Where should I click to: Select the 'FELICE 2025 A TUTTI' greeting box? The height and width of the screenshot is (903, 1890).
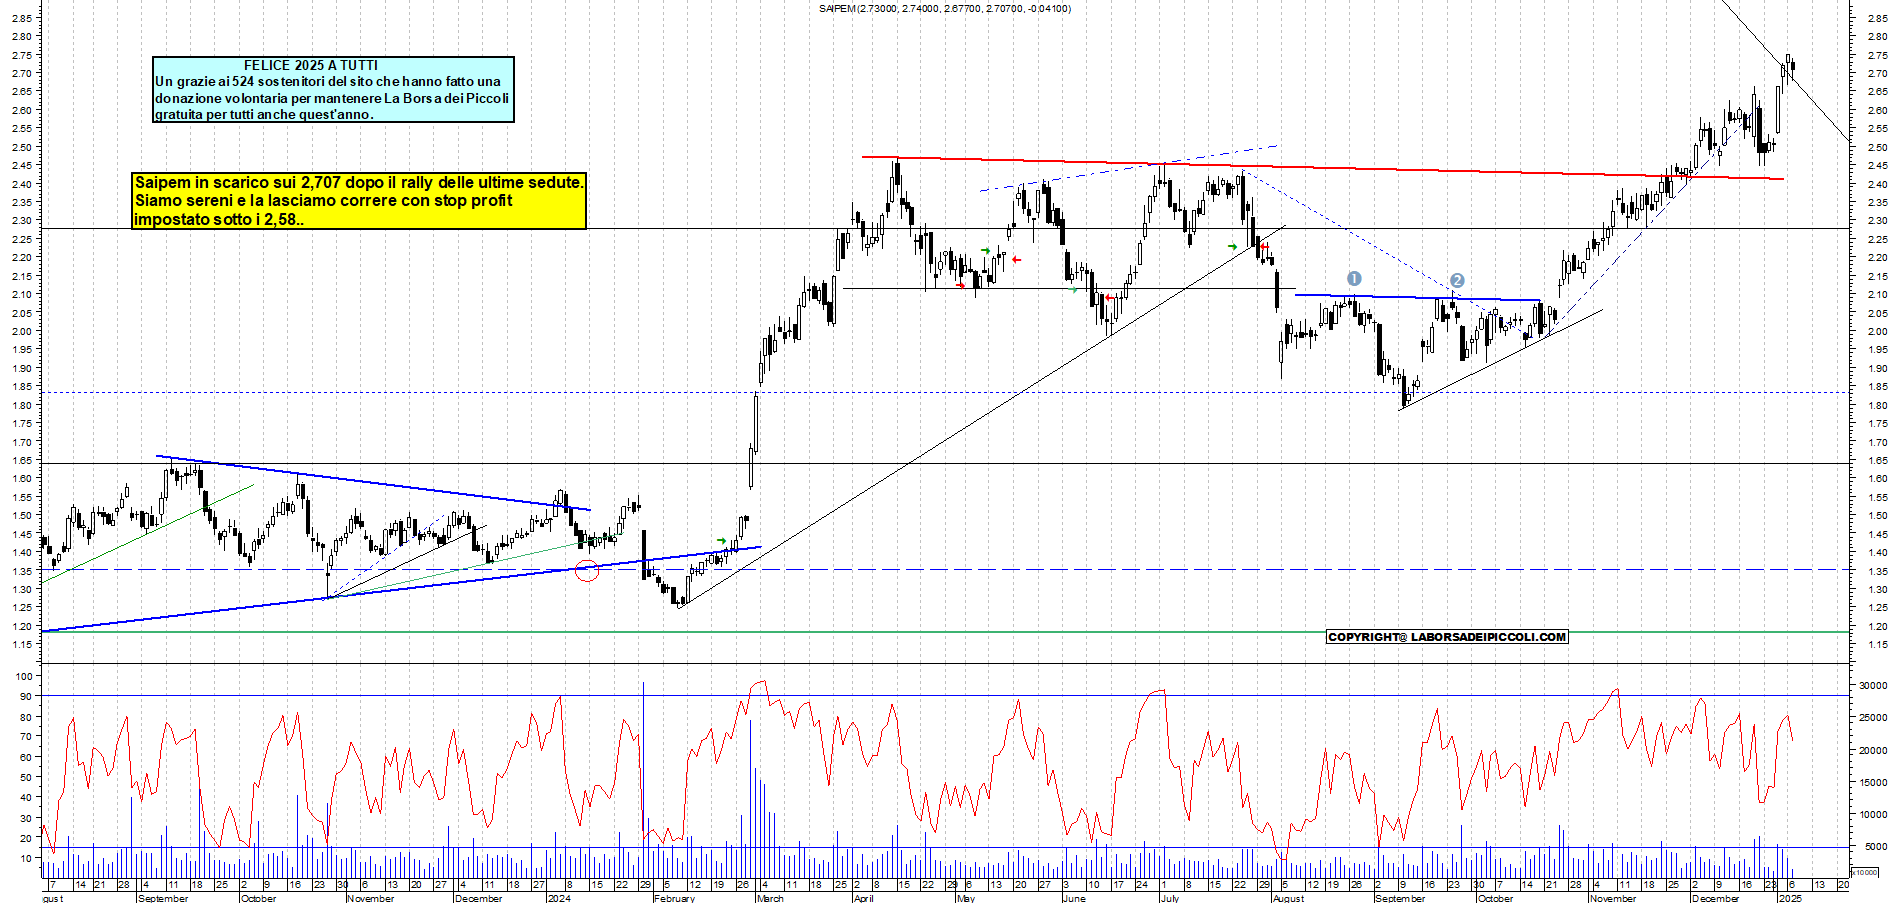coord(333,89)
